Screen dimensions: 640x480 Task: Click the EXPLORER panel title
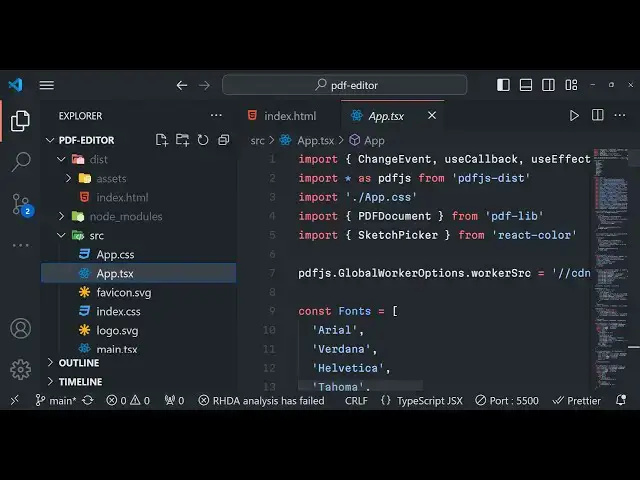click(80, 116)
